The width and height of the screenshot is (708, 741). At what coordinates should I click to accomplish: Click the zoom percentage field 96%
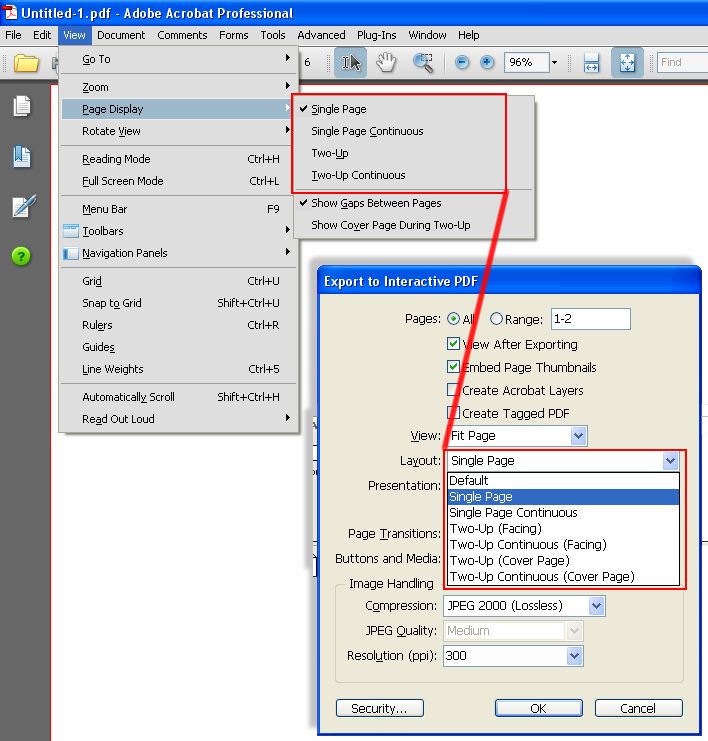click(527, 62)
